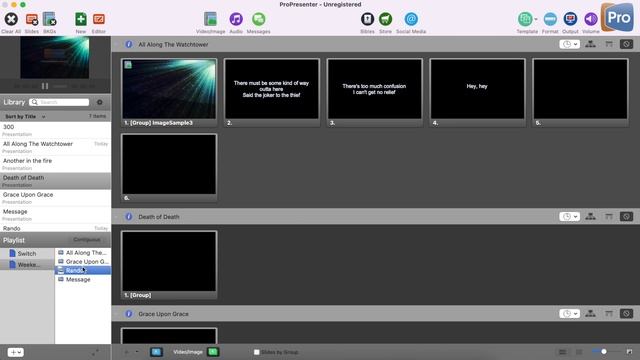This screenshot has height=360, width=640.
Task: Click the Clear All toolbar icon
Action: click(x=11, y=19)
